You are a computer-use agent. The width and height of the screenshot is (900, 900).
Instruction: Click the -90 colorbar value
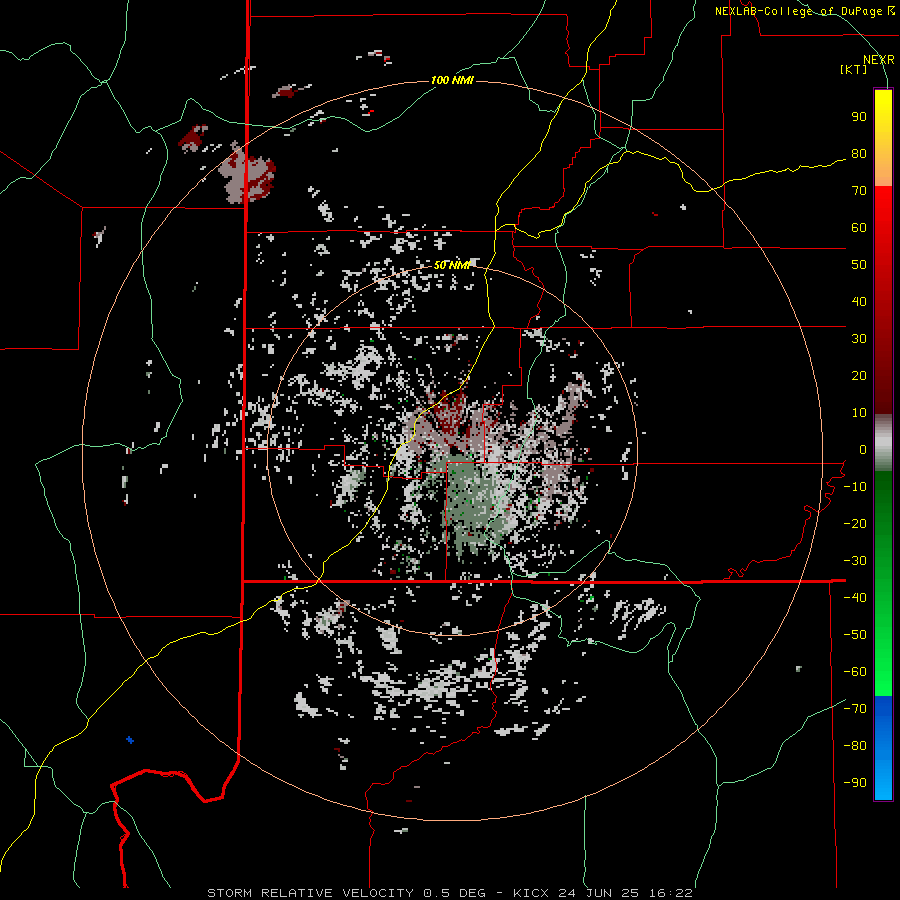pos(855,782)
